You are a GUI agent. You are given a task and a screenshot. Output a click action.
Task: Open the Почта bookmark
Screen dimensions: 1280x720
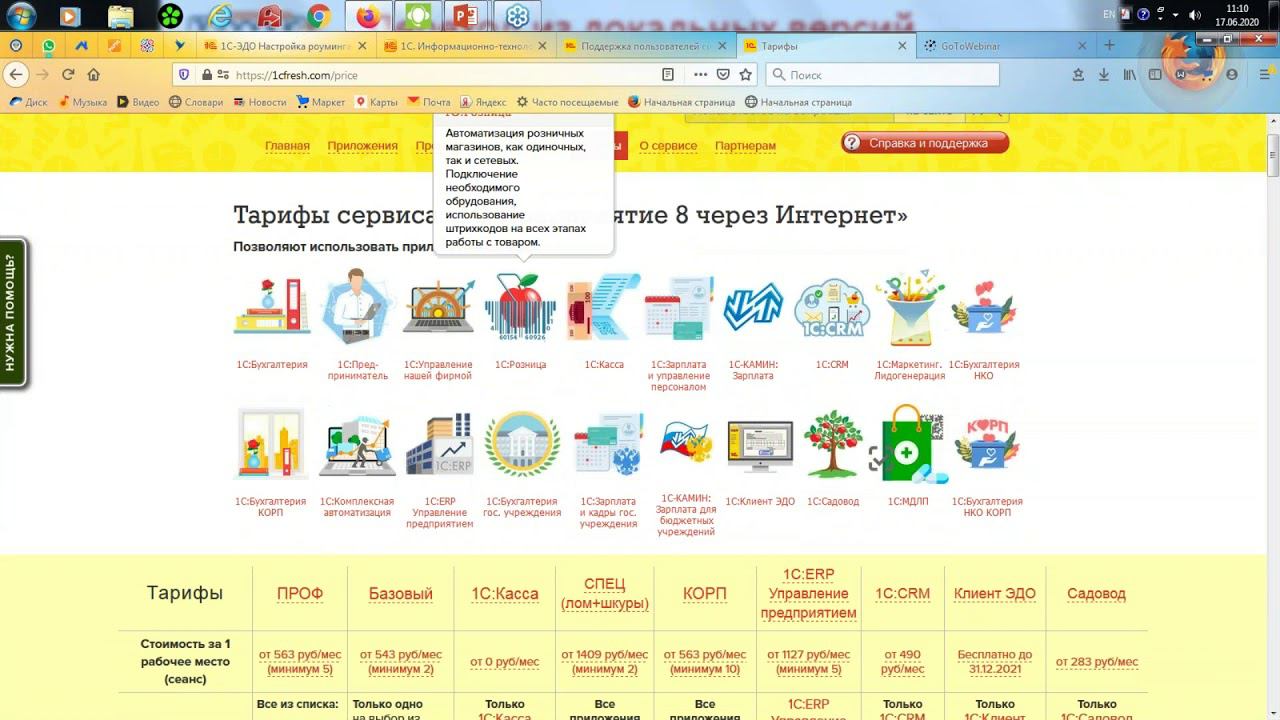point(429,102)
